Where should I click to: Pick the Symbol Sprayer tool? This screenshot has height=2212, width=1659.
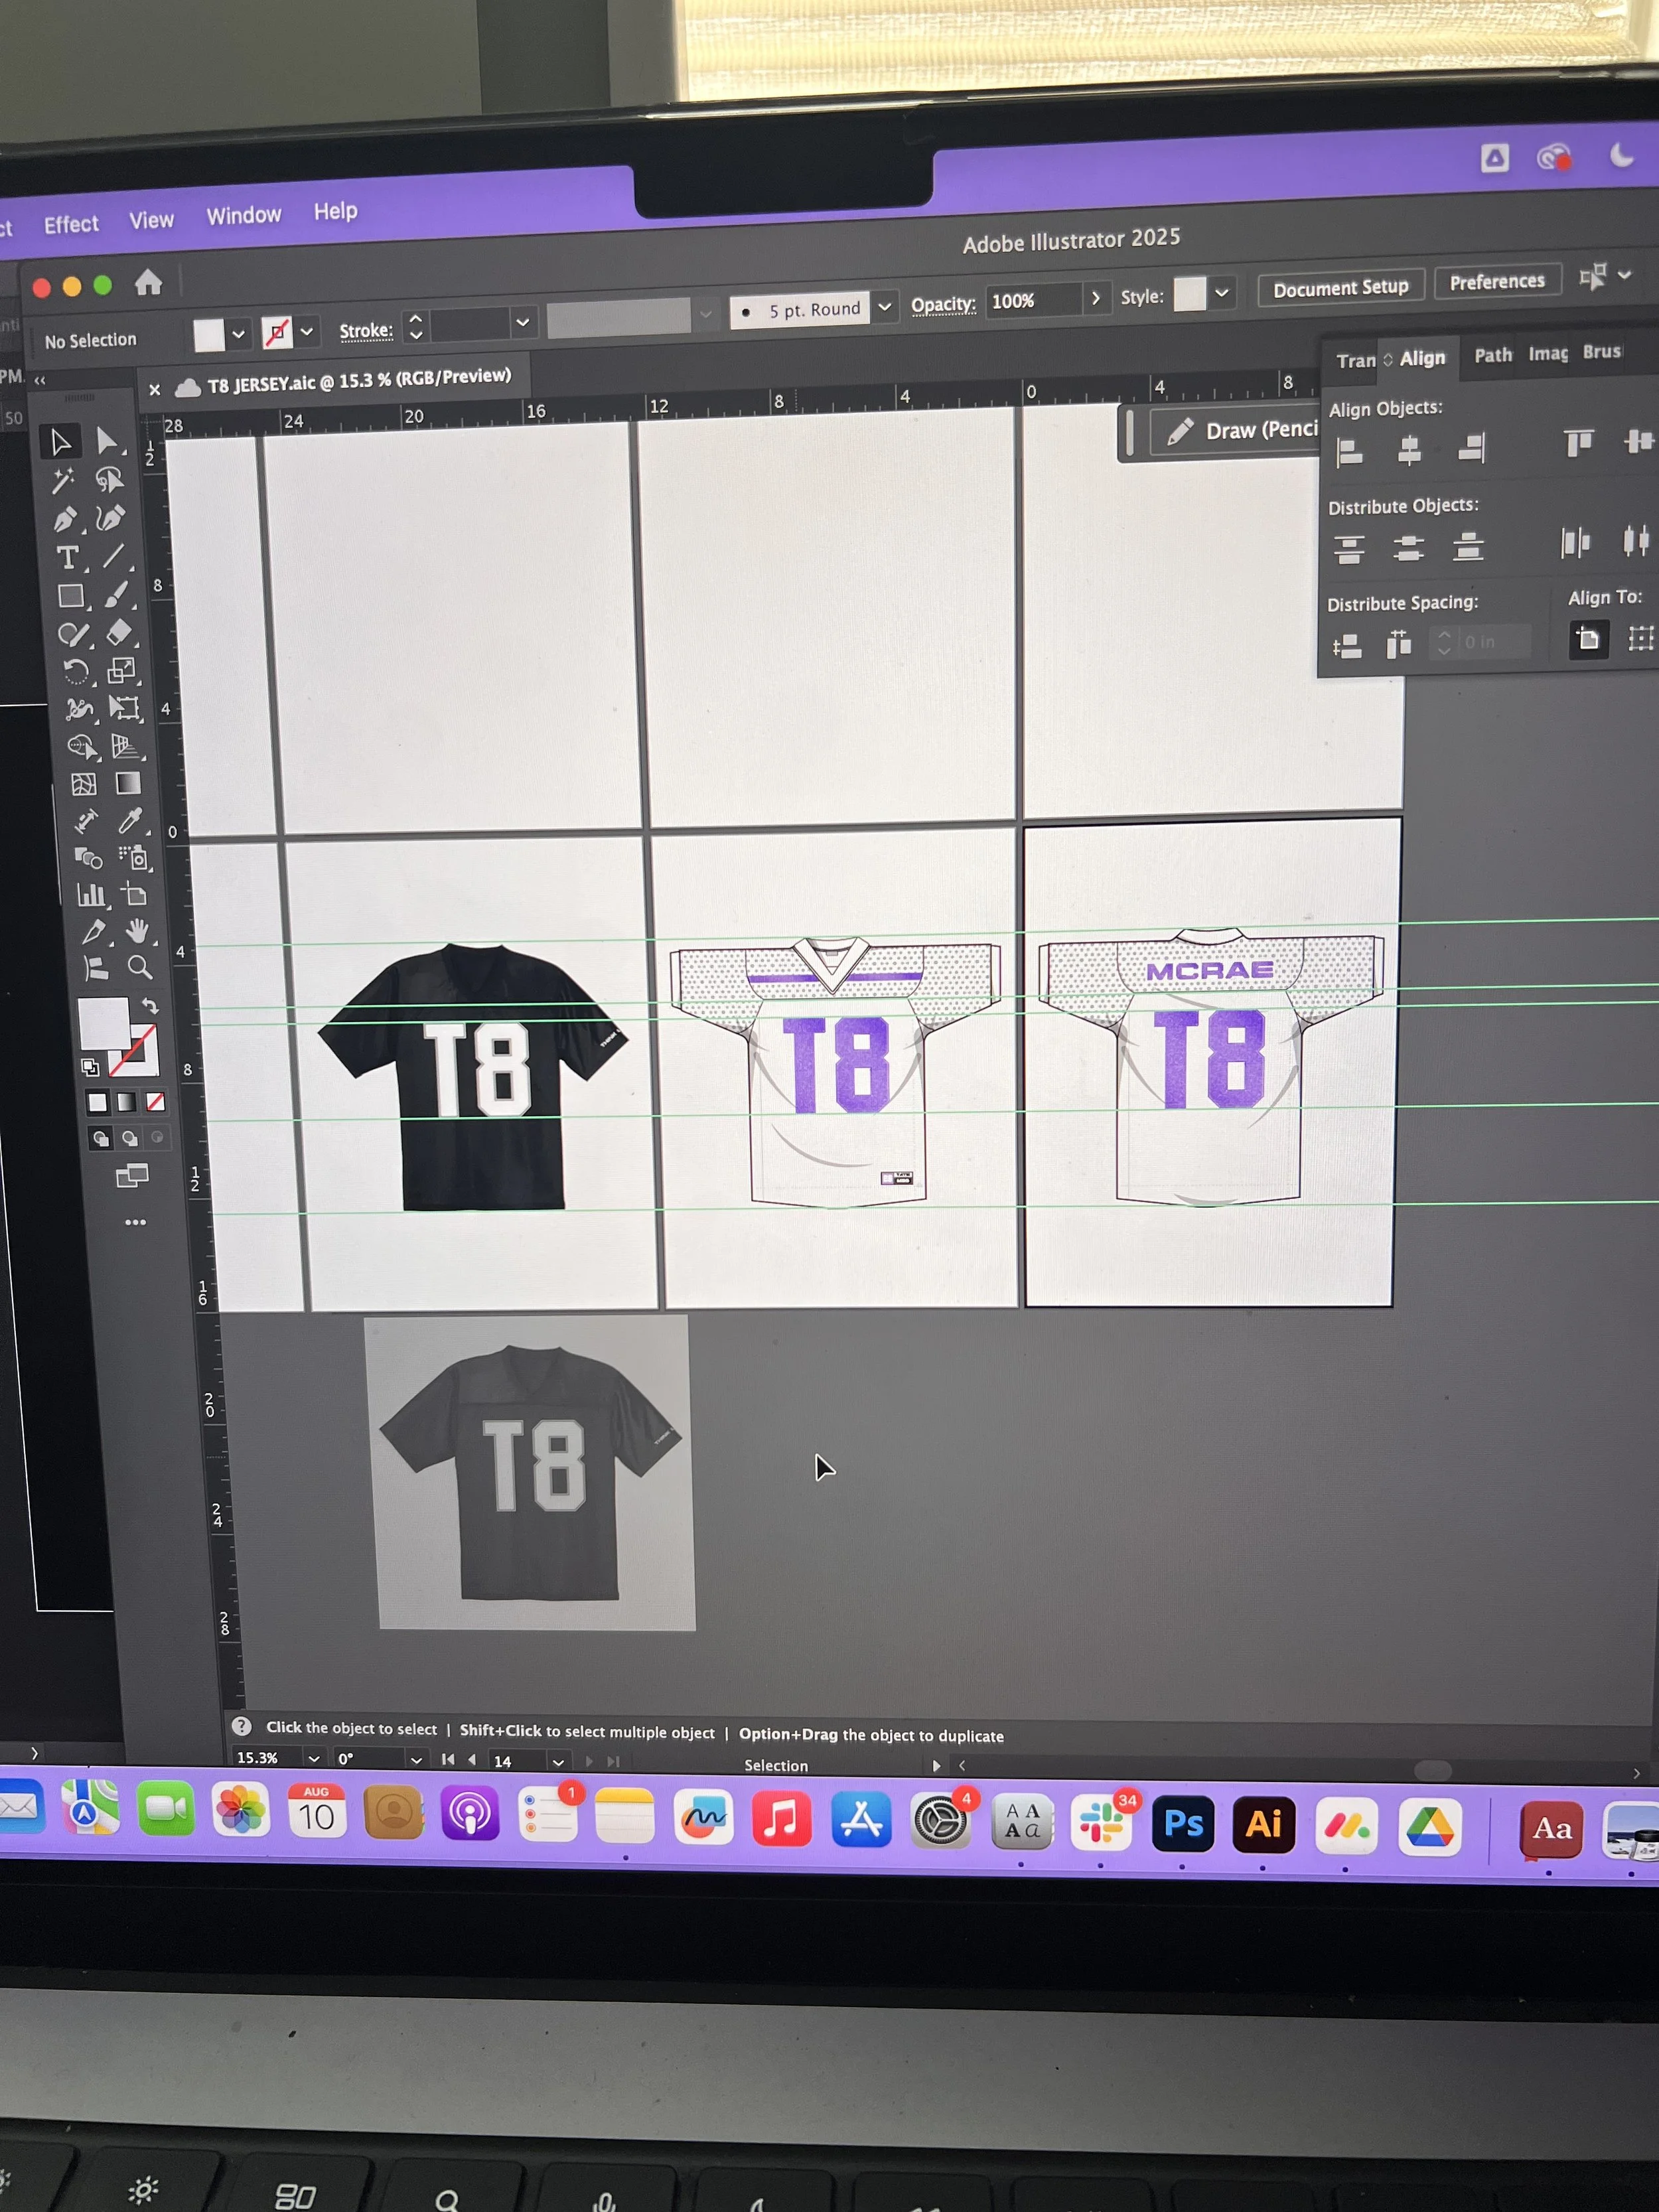133,858
